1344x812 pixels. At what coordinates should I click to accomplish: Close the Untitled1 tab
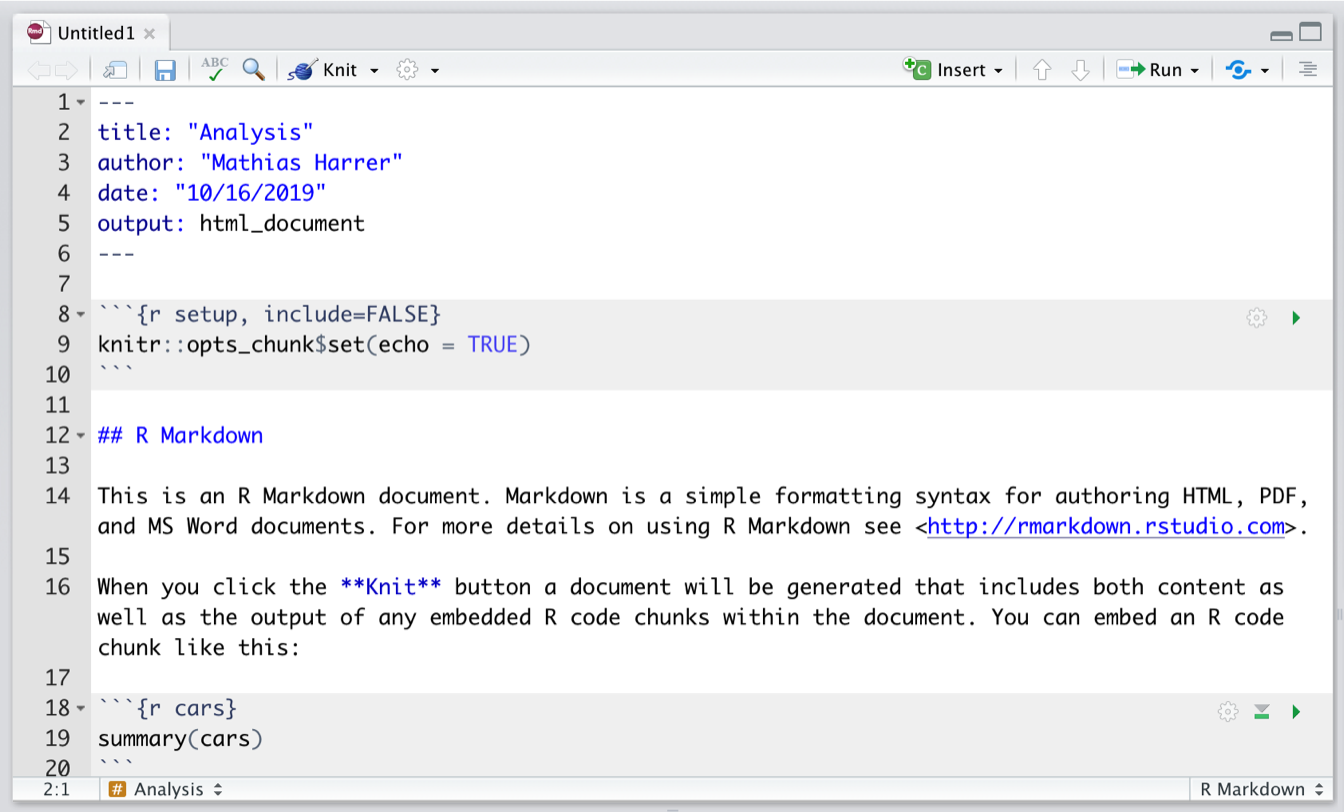149,33
